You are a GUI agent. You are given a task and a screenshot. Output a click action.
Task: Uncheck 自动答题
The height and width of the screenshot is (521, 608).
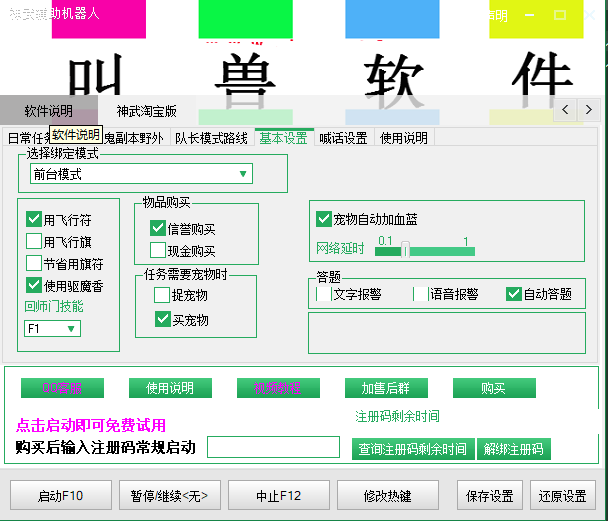pos(514,294)
